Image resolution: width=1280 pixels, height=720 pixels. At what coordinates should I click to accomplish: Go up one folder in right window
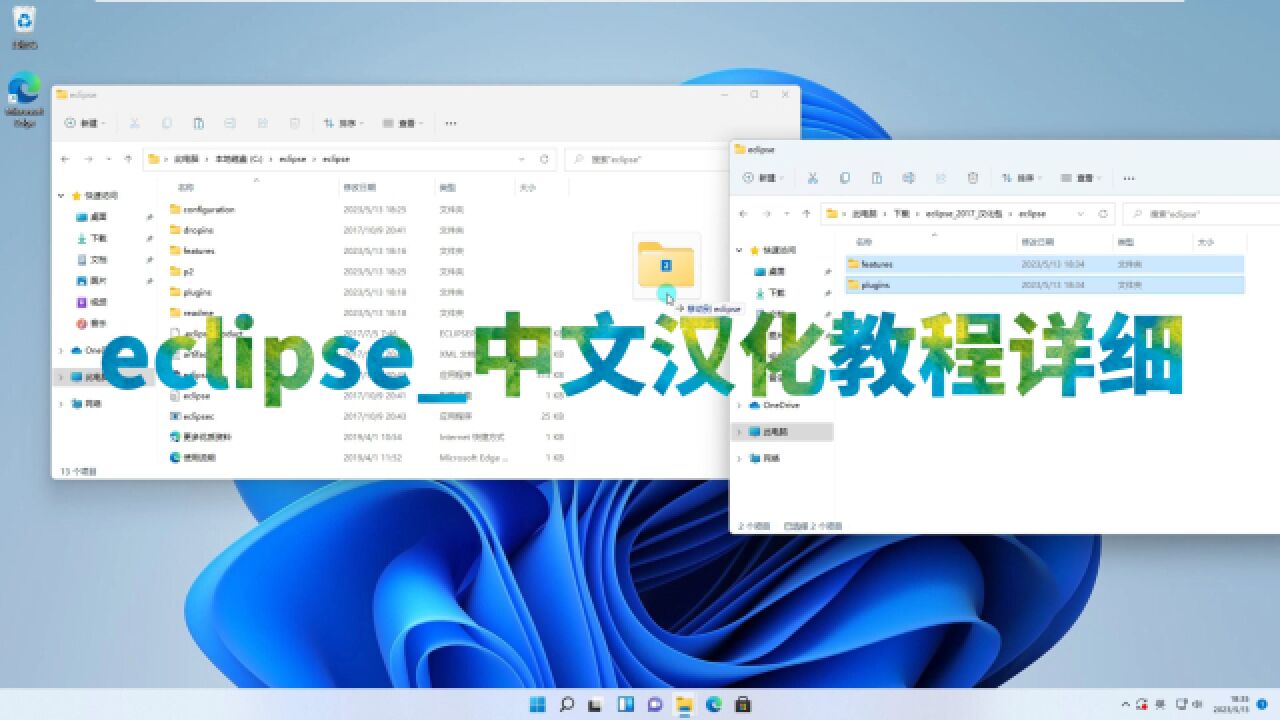(x=806, y=213)
